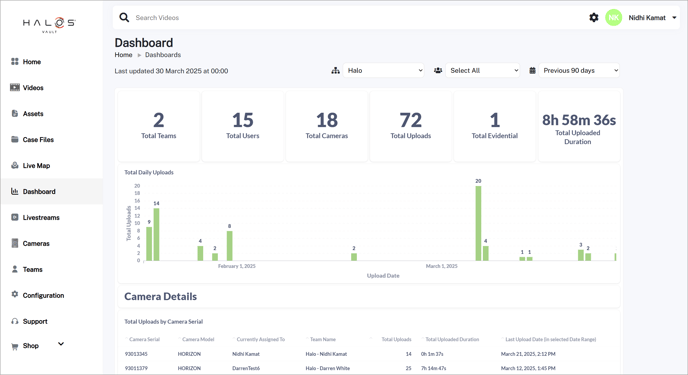Click the NK user avatar
The image size is (688, 375).
613,18
